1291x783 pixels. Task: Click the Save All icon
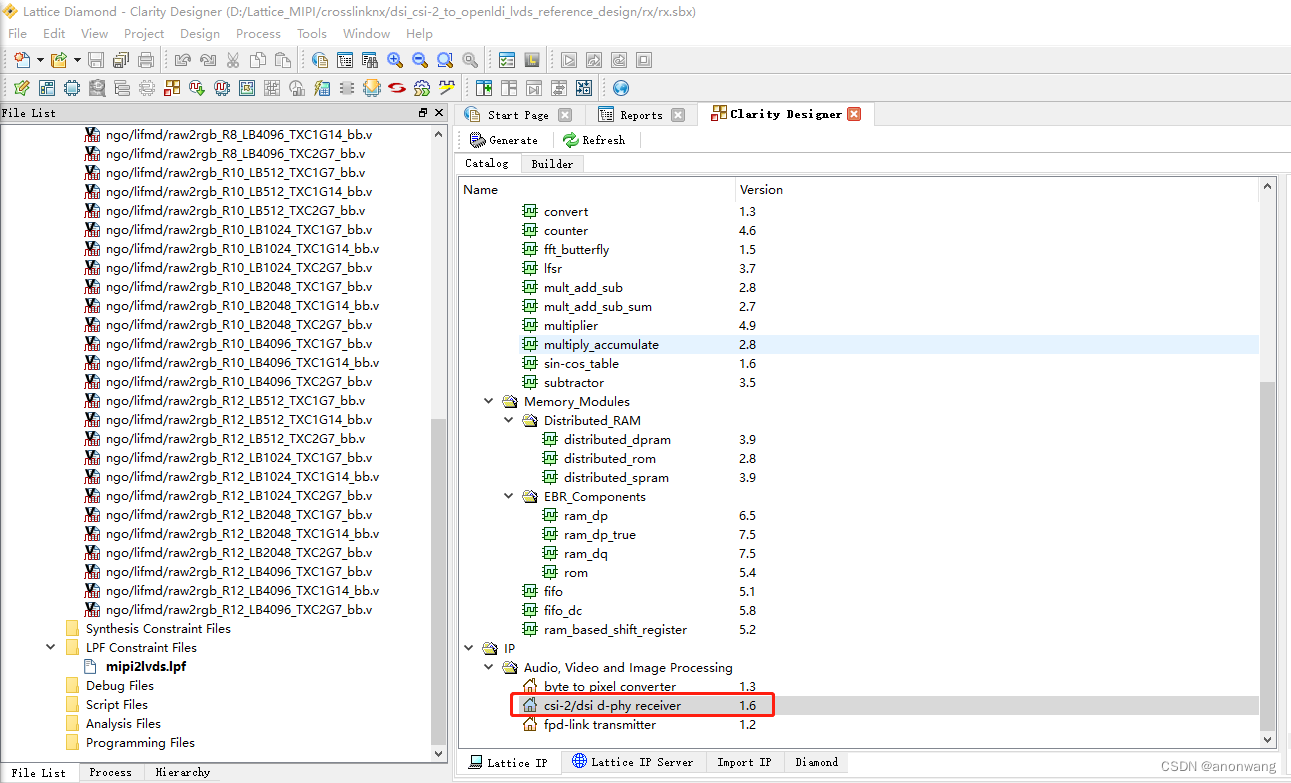(121, 60)
